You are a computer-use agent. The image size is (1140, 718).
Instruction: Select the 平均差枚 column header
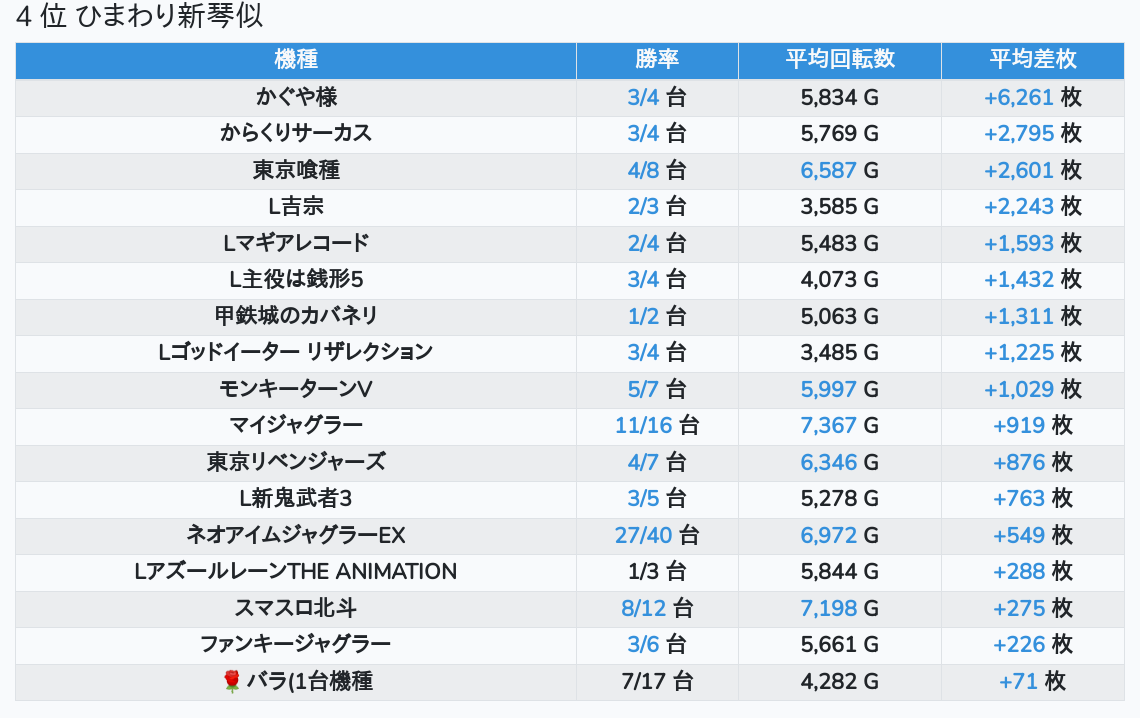[1033, 60]
